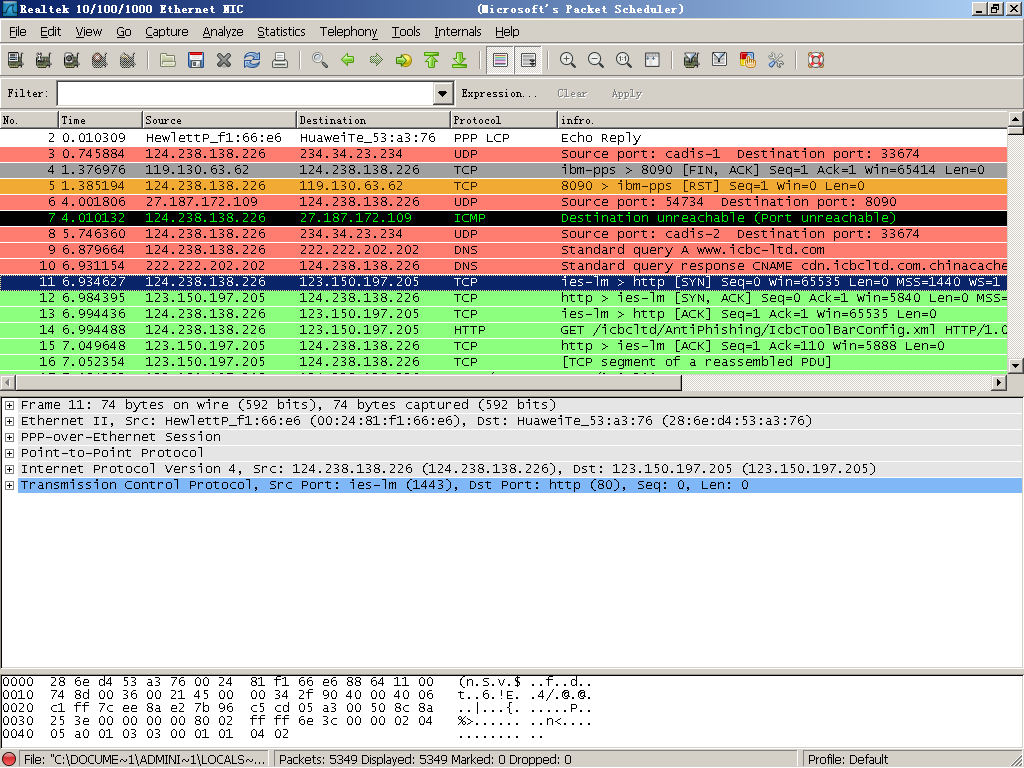Stop the running capture icon

tap(100, 60)
